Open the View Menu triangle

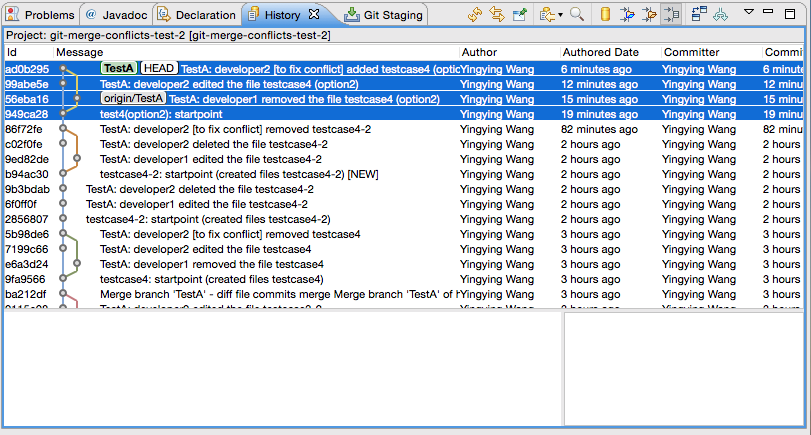[x=748, y=11]
